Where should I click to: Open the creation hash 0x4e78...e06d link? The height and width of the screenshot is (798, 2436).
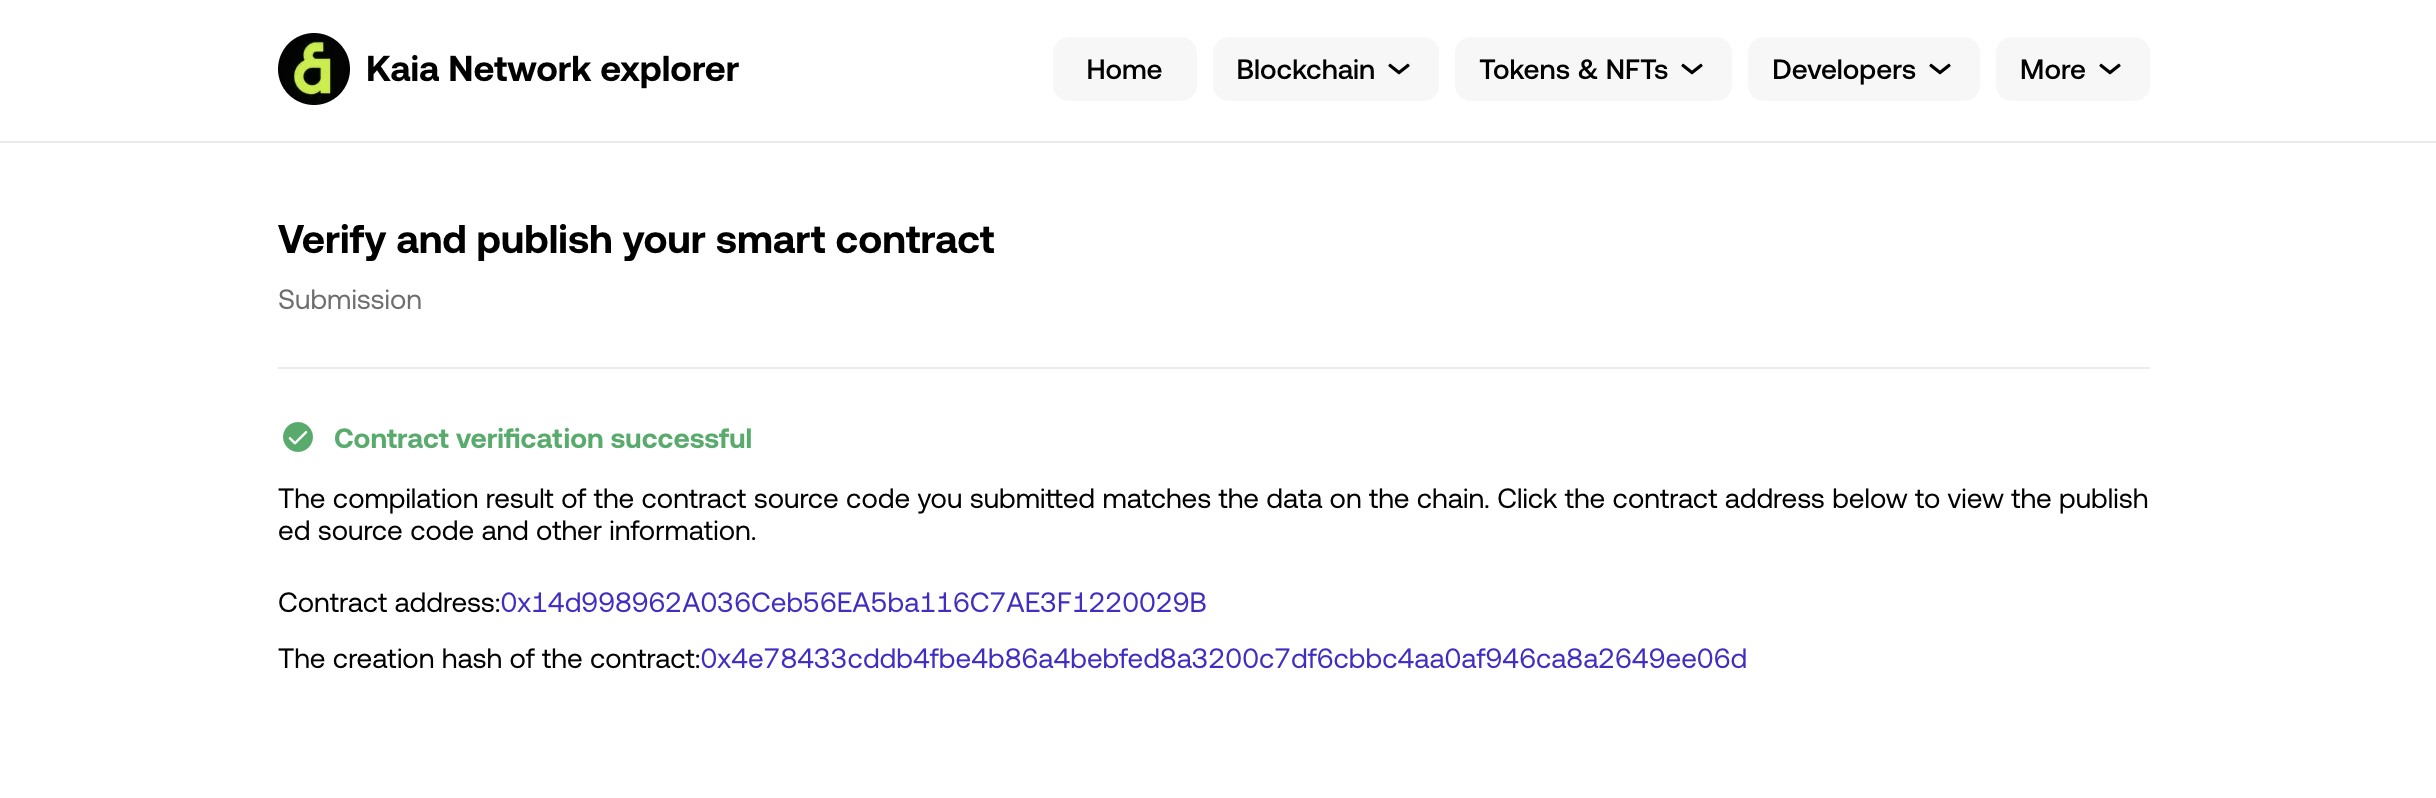pyautogui.click(x=1223, y=658)
